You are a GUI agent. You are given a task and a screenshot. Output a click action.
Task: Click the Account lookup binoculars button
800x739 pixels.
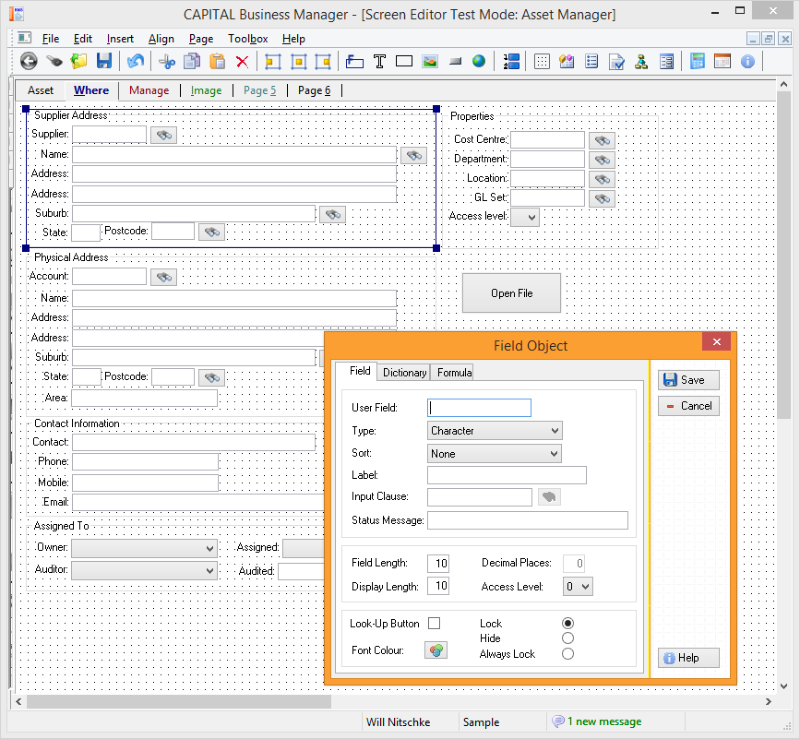point(164,277)
